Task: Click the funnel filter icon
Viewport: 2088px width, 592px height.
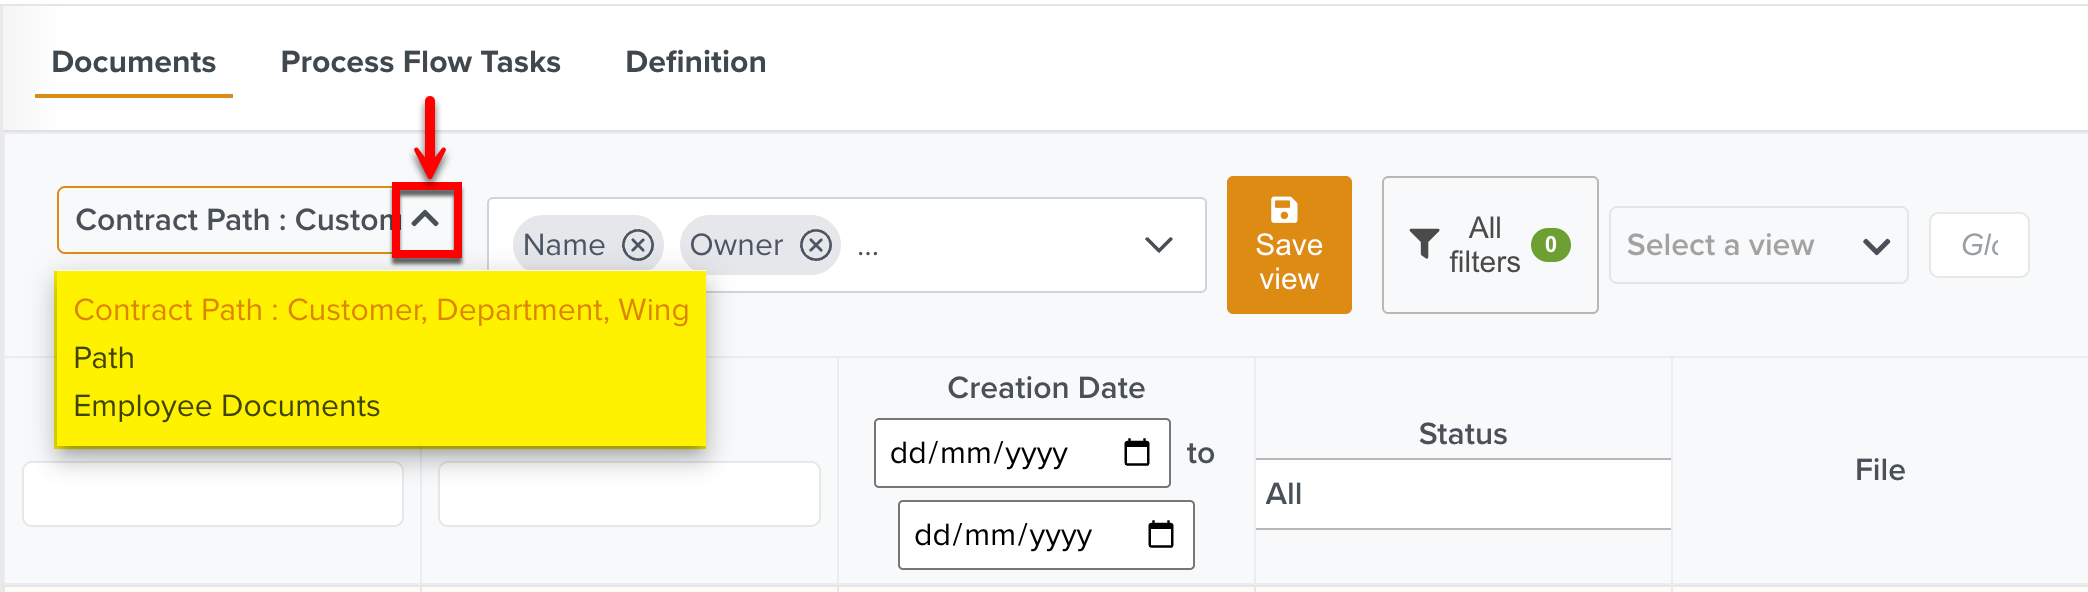Action: (x=1424, y=244)
